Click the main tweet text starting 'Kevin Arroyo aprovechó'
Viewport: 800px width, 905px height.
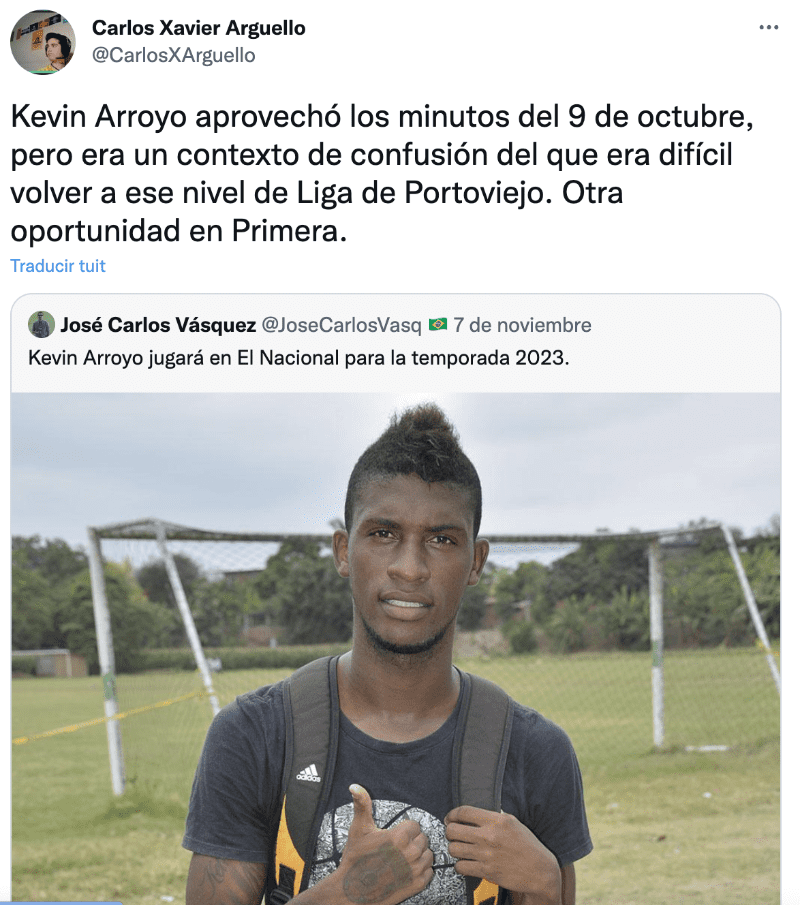383,174
